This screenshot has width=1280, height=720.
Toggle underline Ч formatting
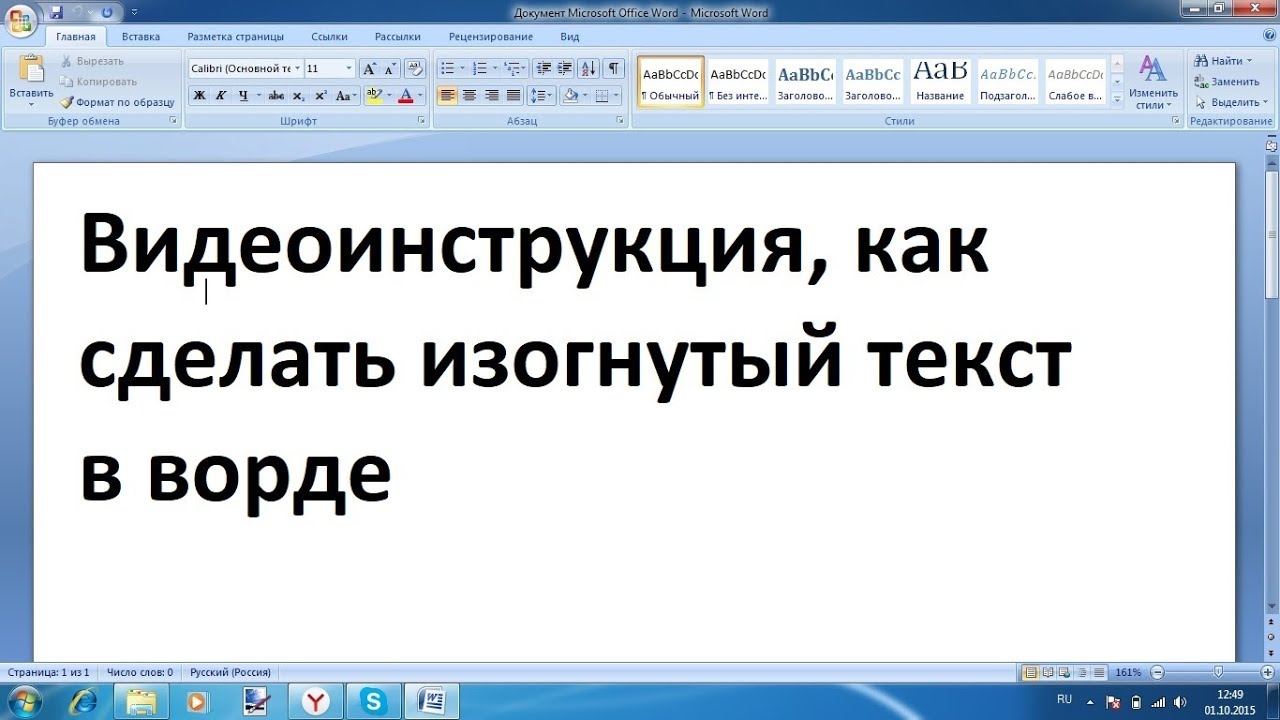coord(242,96)
